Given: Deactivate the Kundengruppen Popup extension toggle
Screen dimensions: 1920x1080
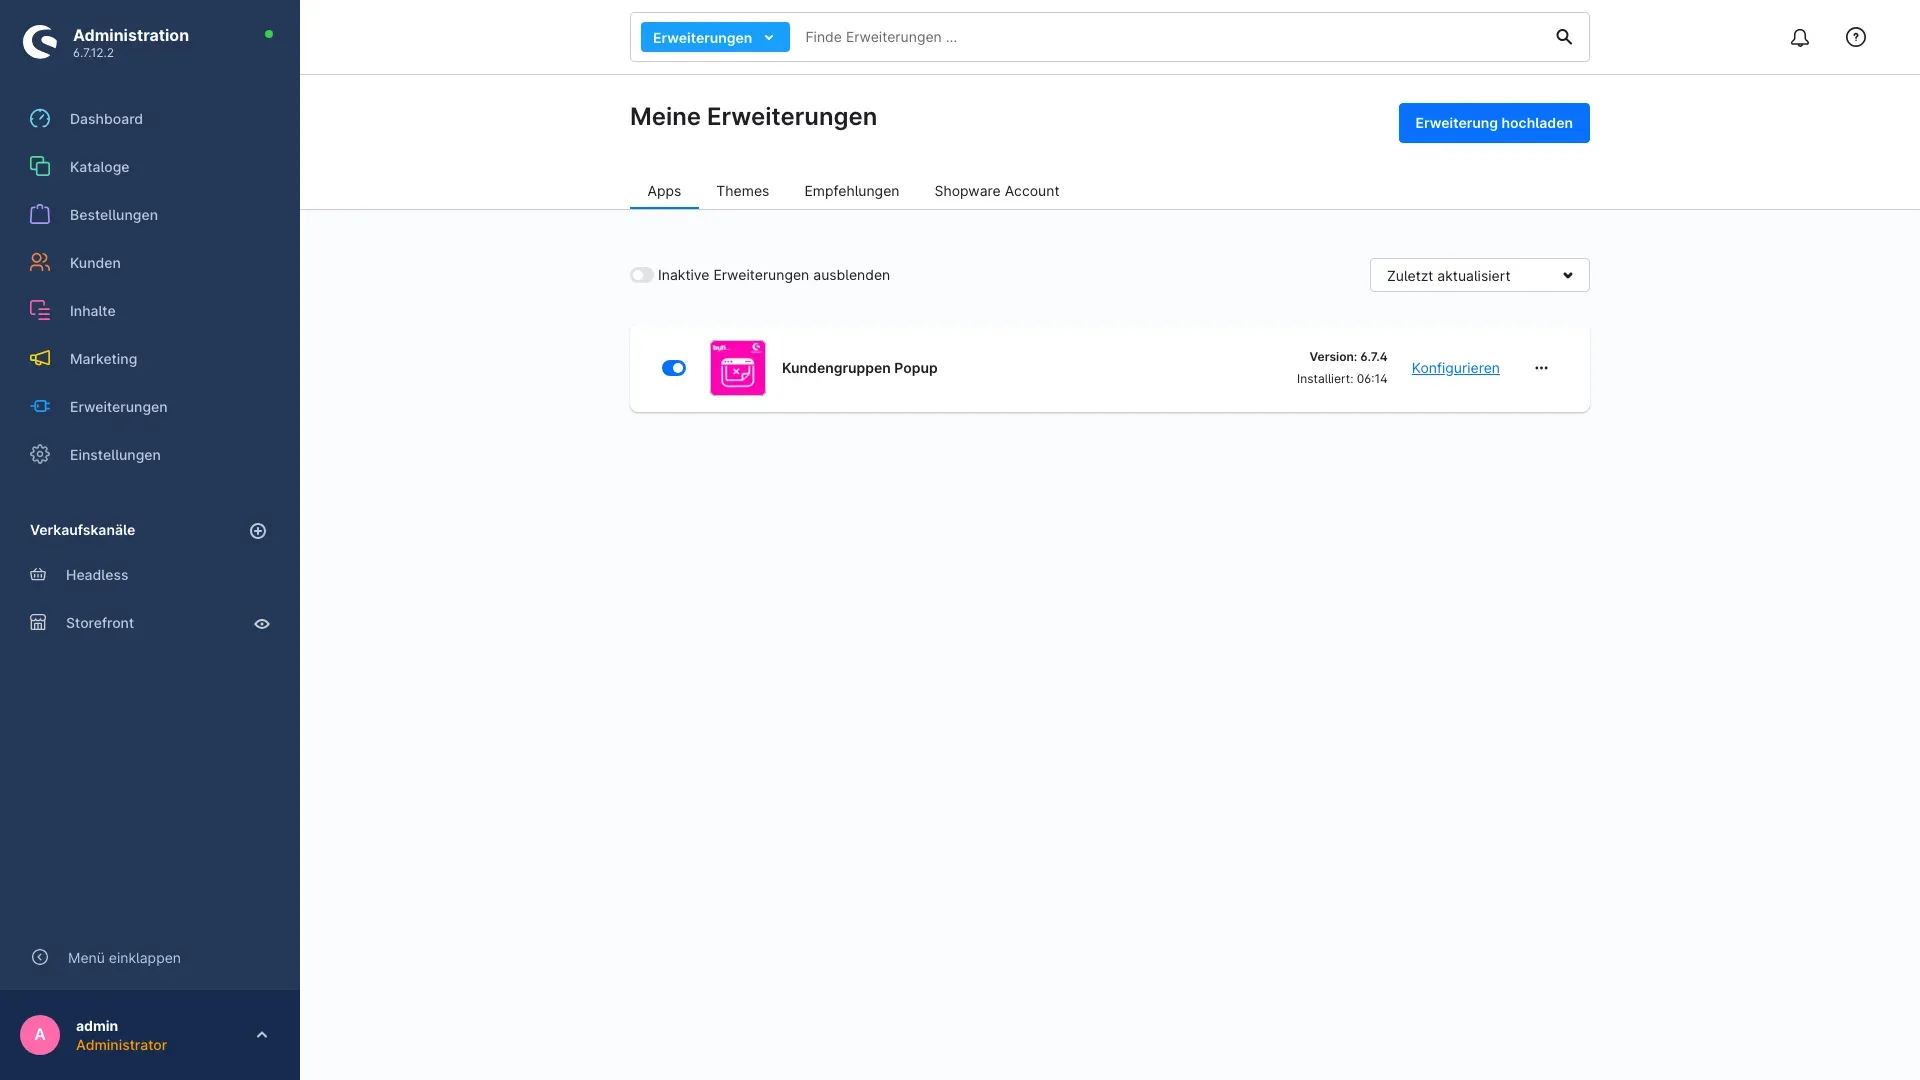Looking at the screenshot, I should click(x=674, y=368).
